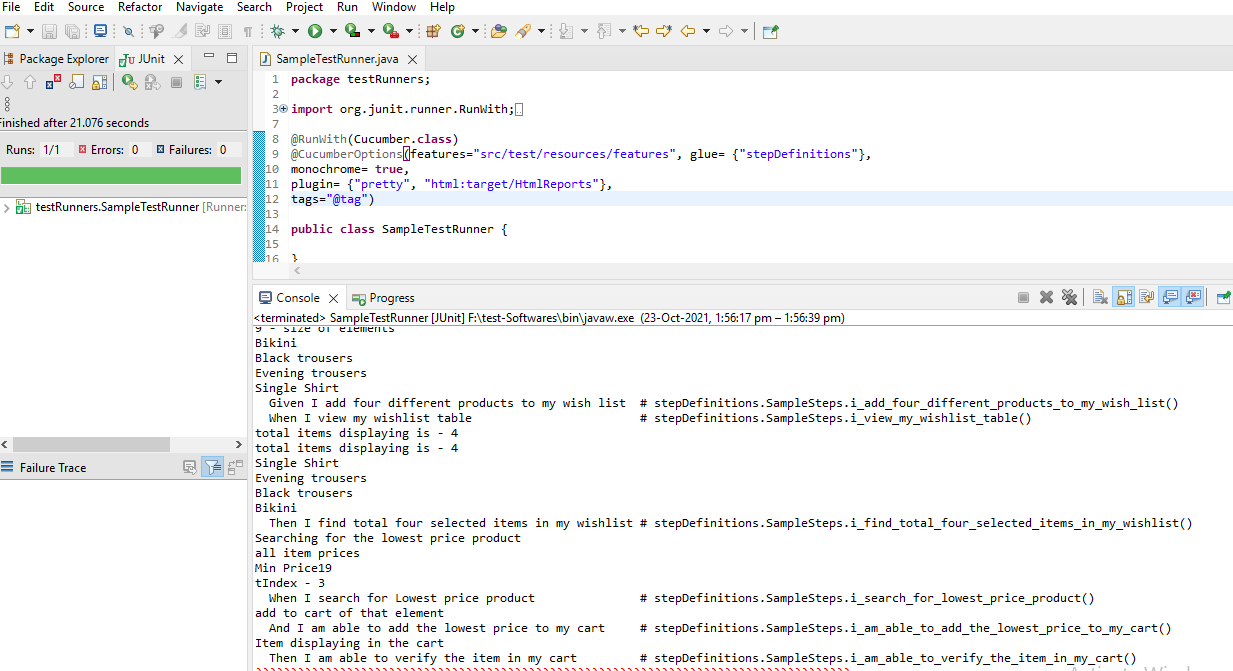Toggle Show Console on Standard Error
The image size is (1233, 671).
tap(1193, 297)
